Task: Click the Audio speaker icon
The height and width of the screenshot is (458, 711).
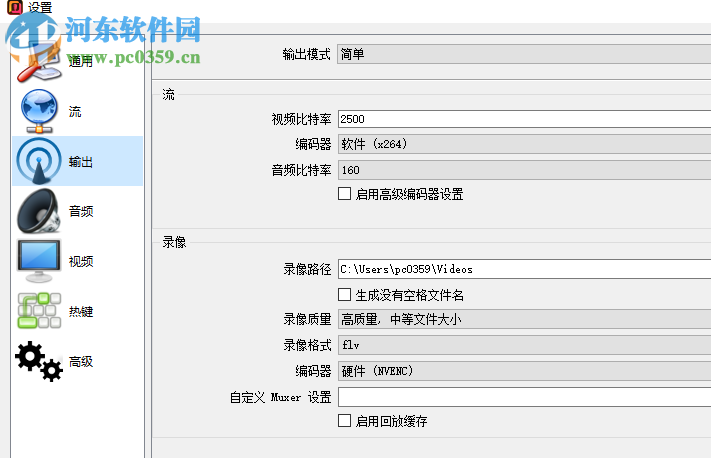Action: tap(39, 211)
